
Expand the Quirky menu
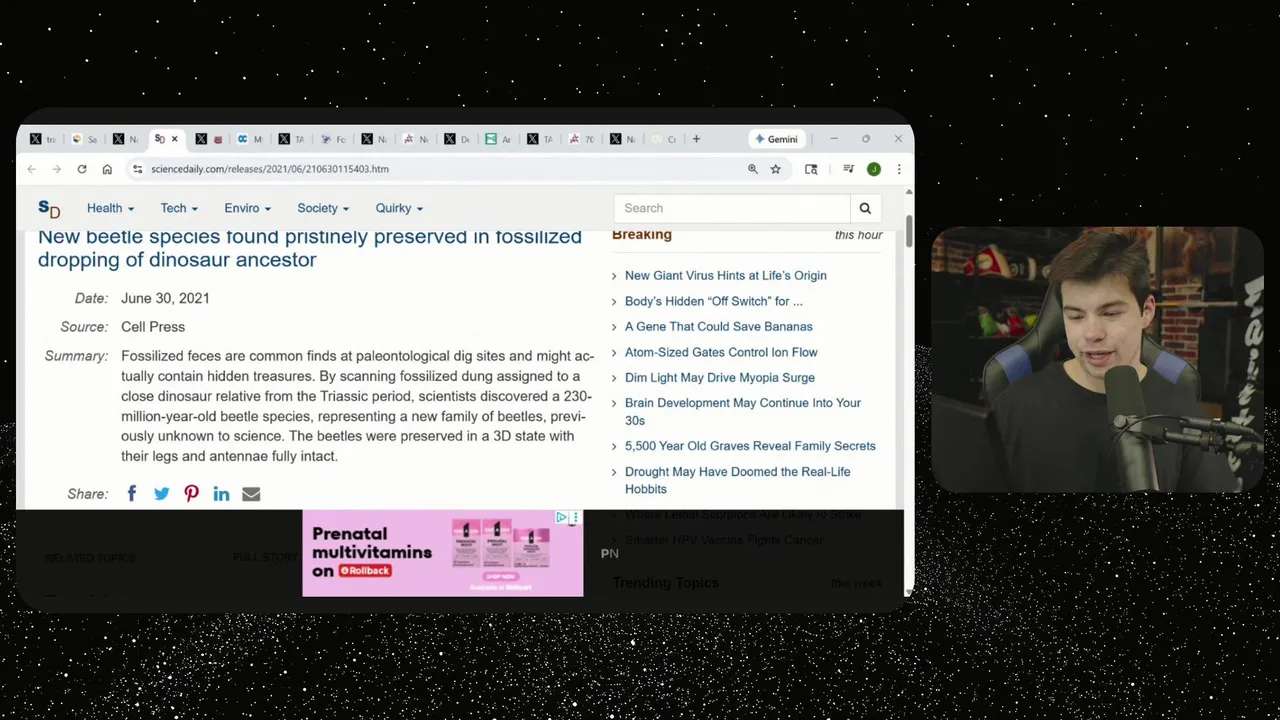[399, 208]
